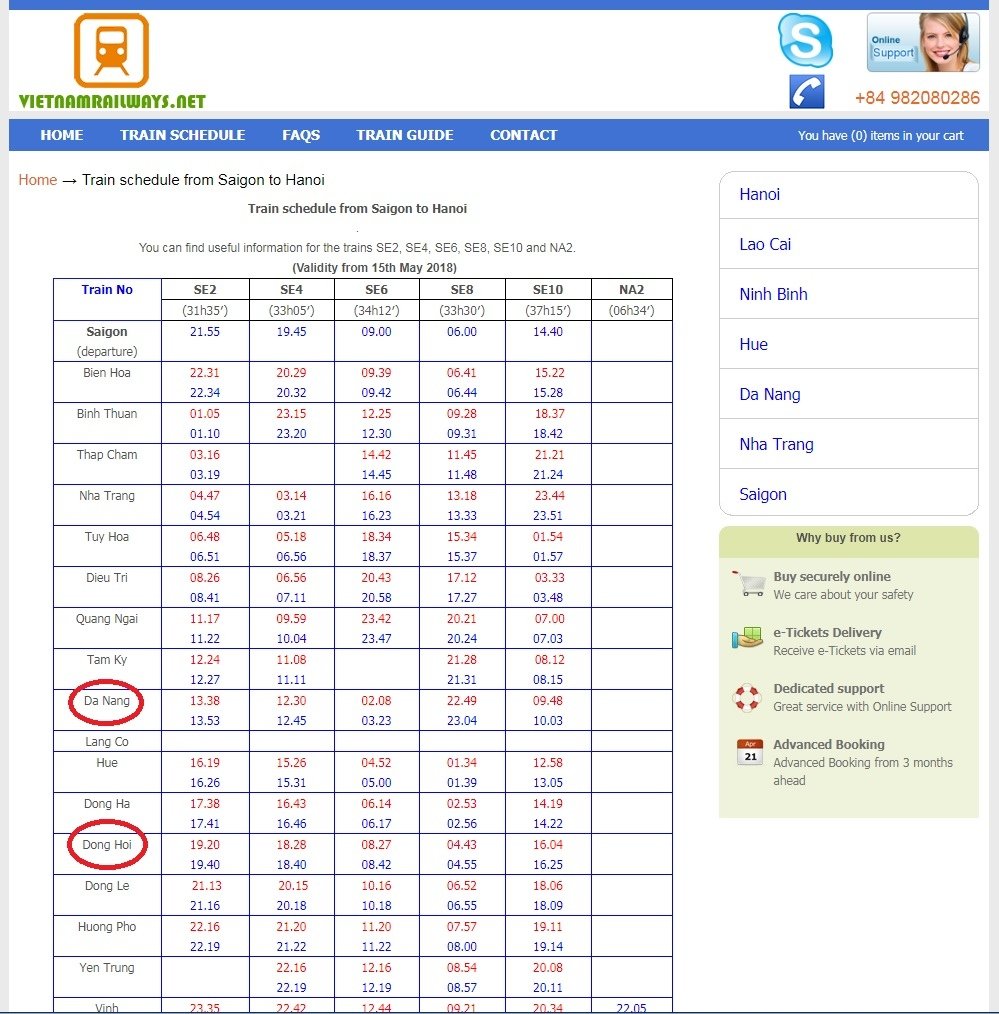Open the TRAIN SCHEDULE menu item
Image resolution: width=999 pixels, height=1014 pixels.
click(182, 135)
